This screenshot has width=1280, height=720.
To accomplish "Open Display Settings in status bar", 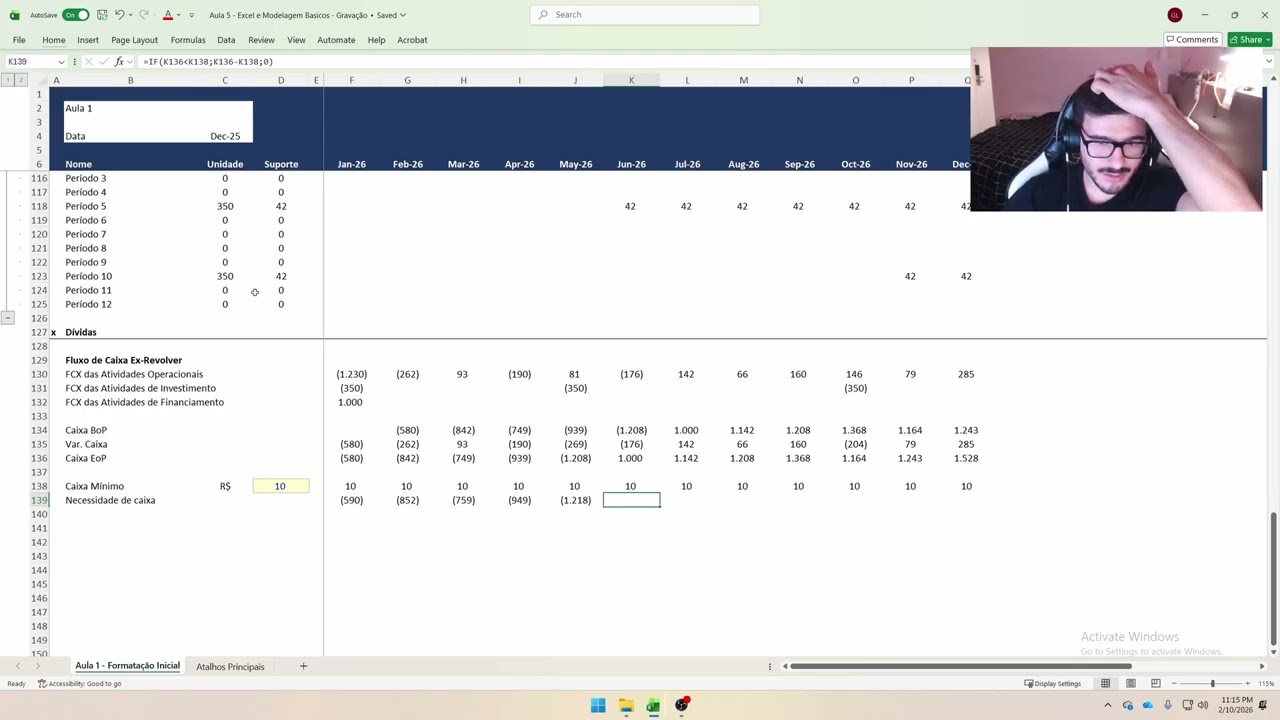I will [x=1052, y=684].
